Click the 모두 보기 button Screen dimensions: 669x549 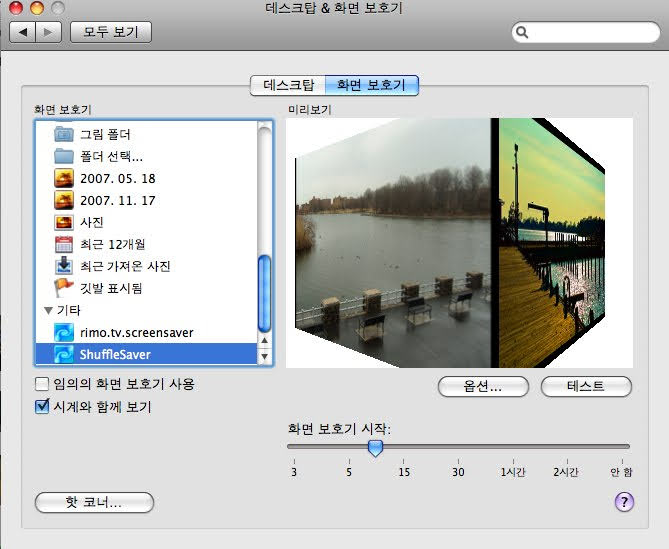pos(111,32)
